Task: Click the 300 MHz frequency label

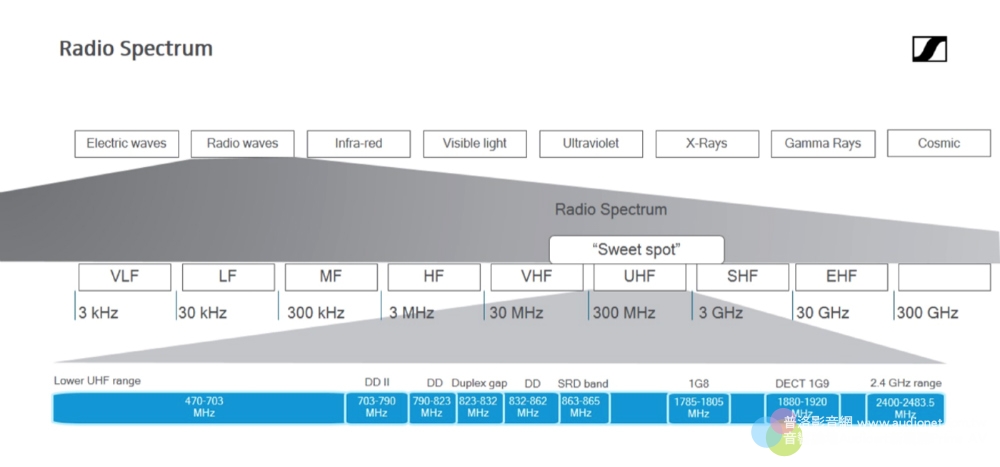Action: 624,313
